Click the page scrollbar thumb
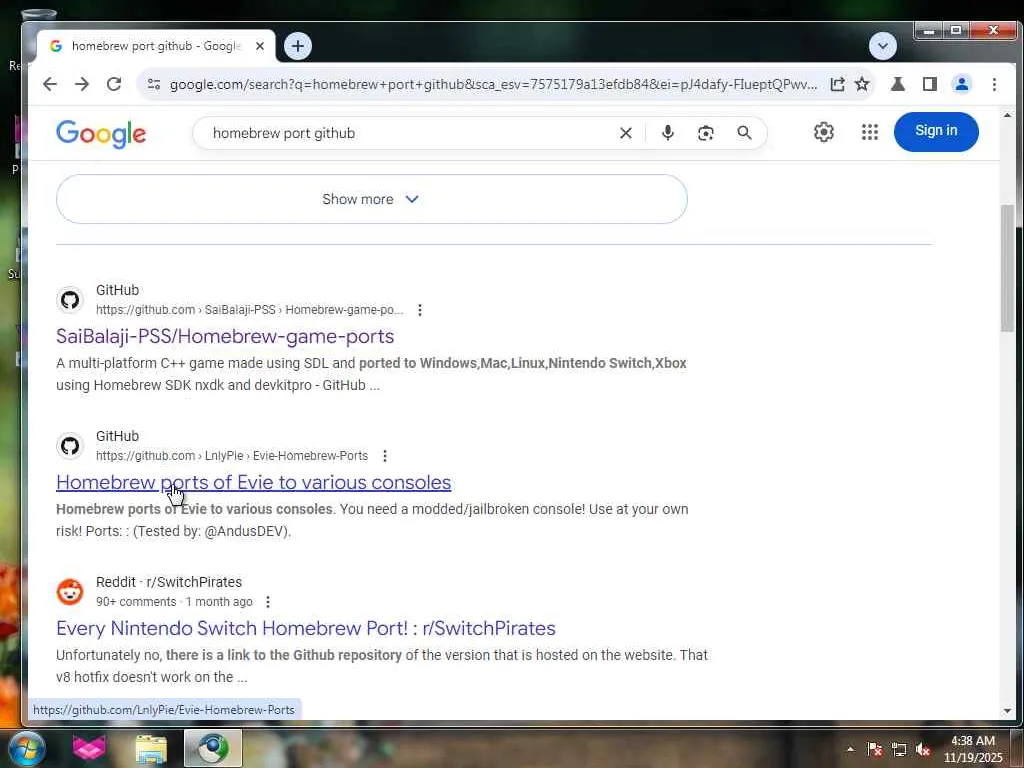Image resolution: width=1024 pixels, height=768 pixels. (x=1007, y=268)
